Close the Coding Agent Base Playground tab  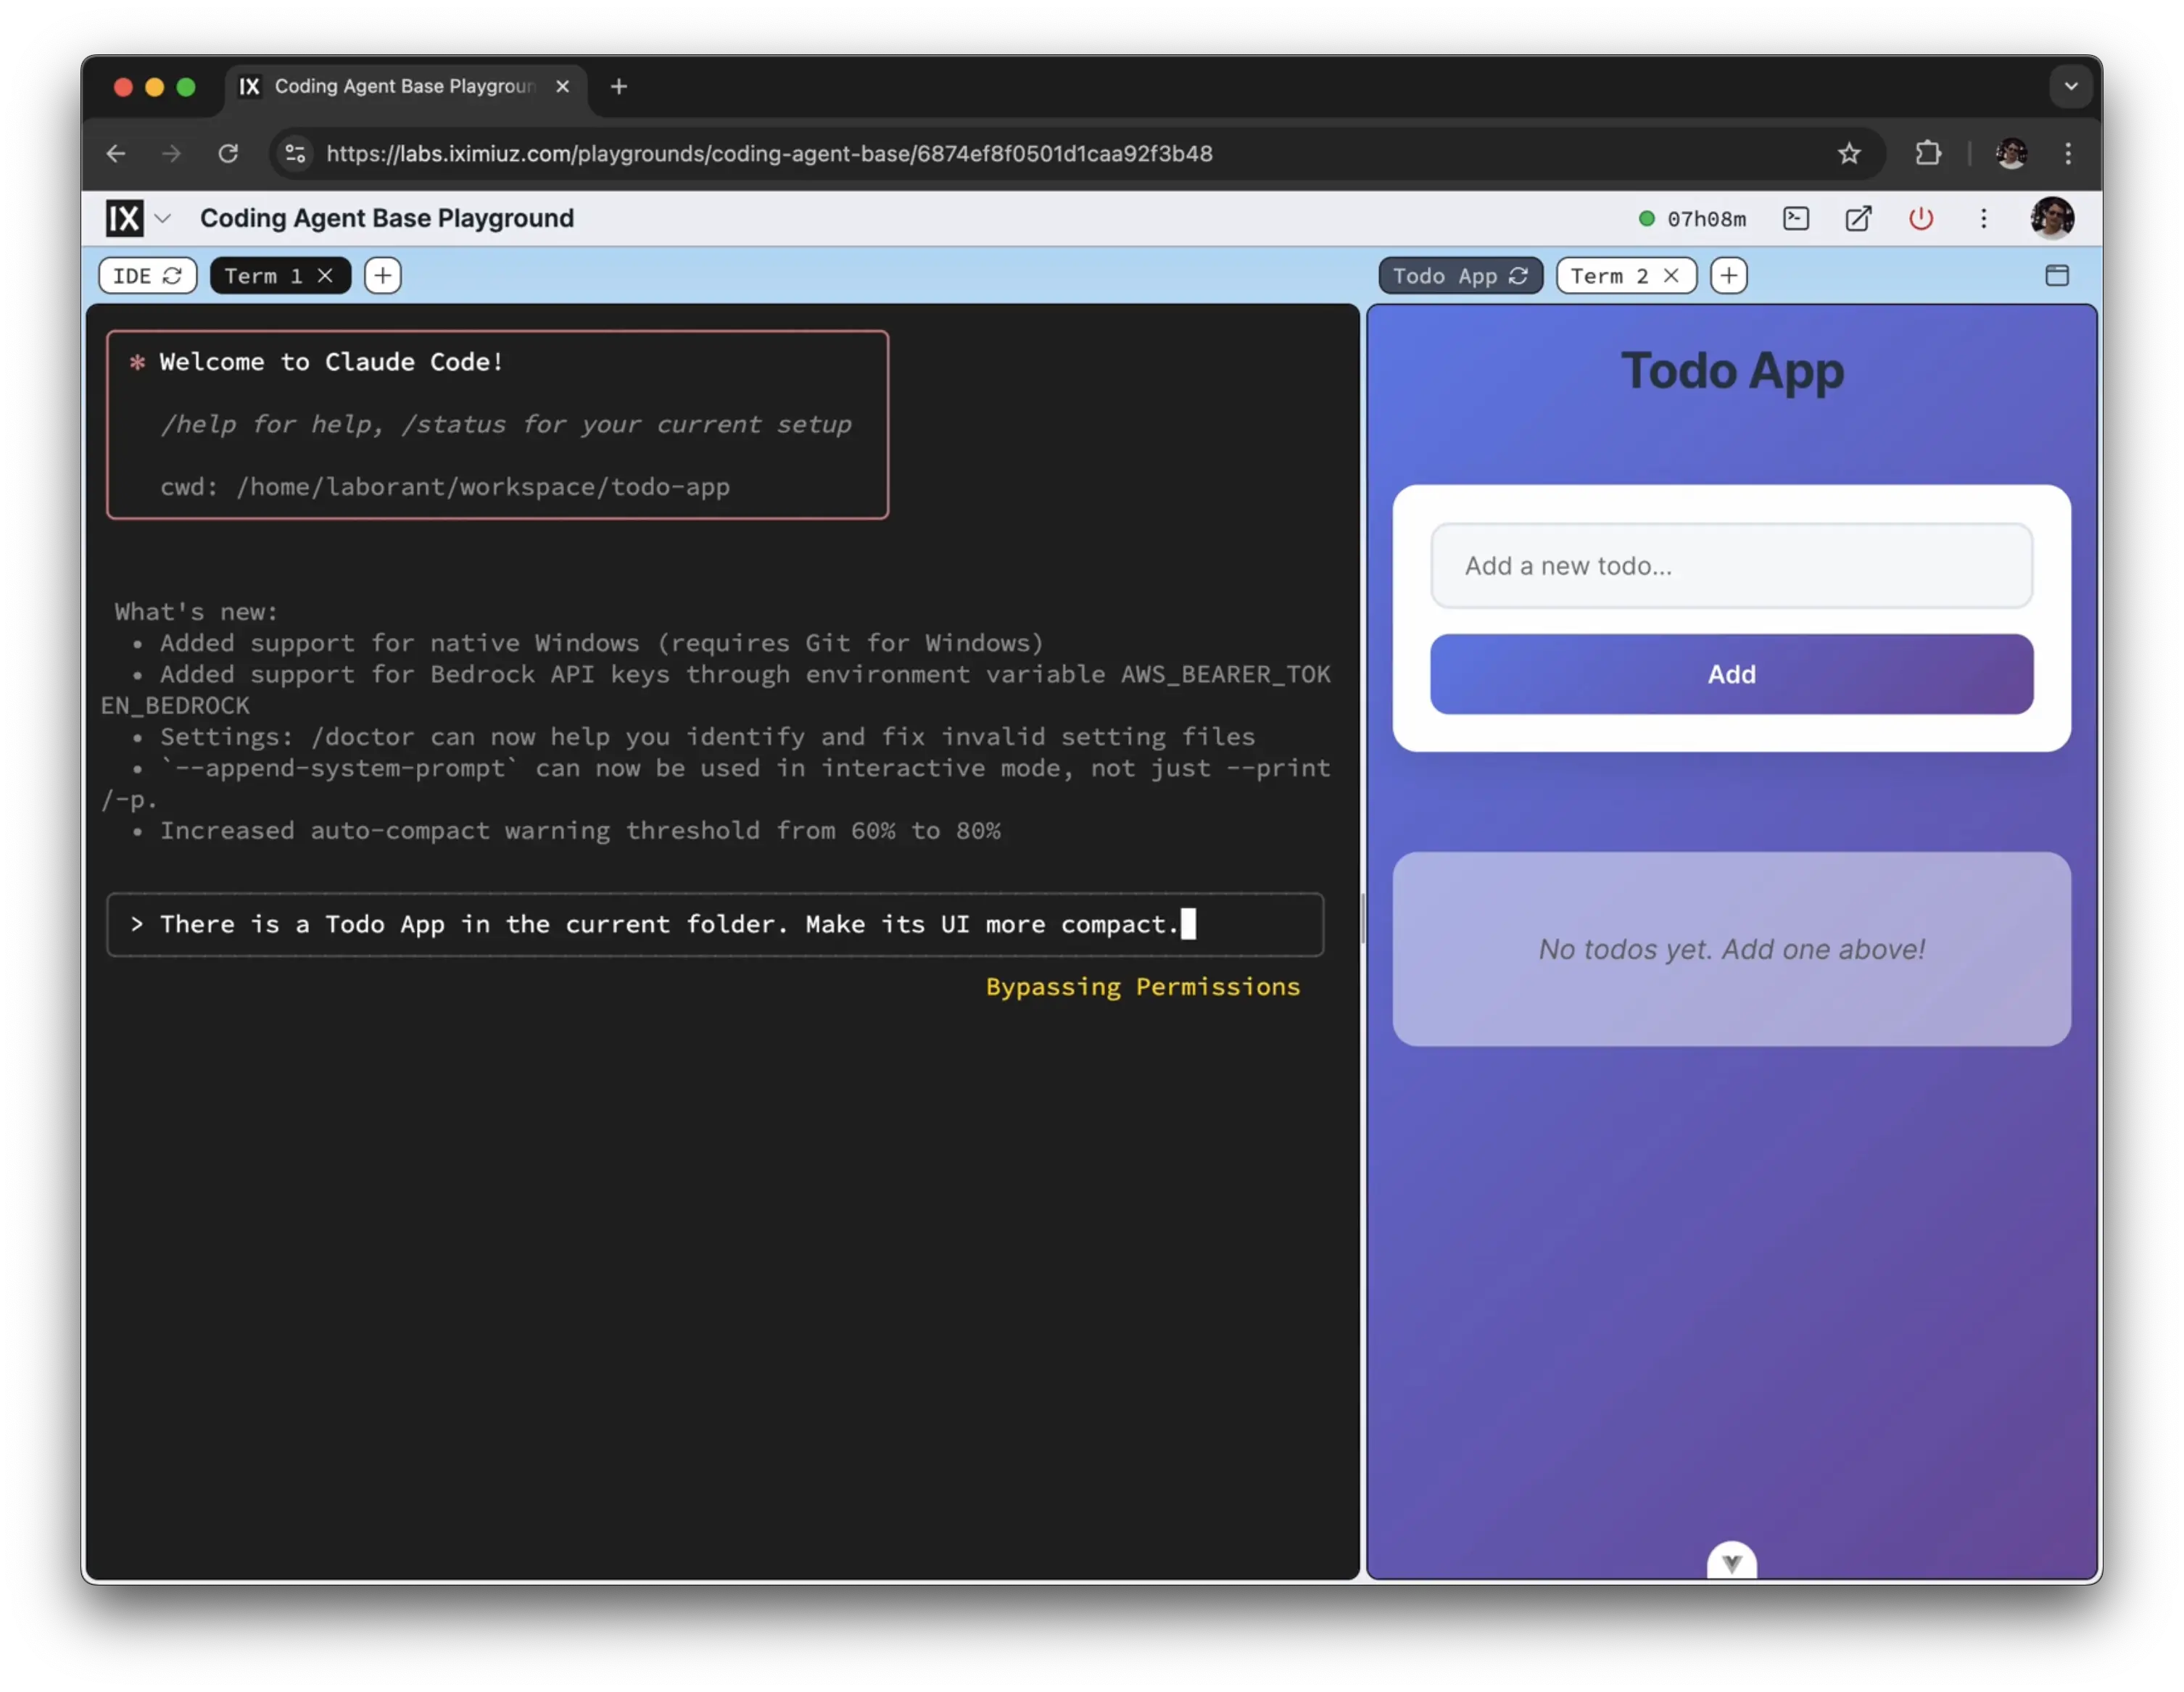click(x=563, y=86)
